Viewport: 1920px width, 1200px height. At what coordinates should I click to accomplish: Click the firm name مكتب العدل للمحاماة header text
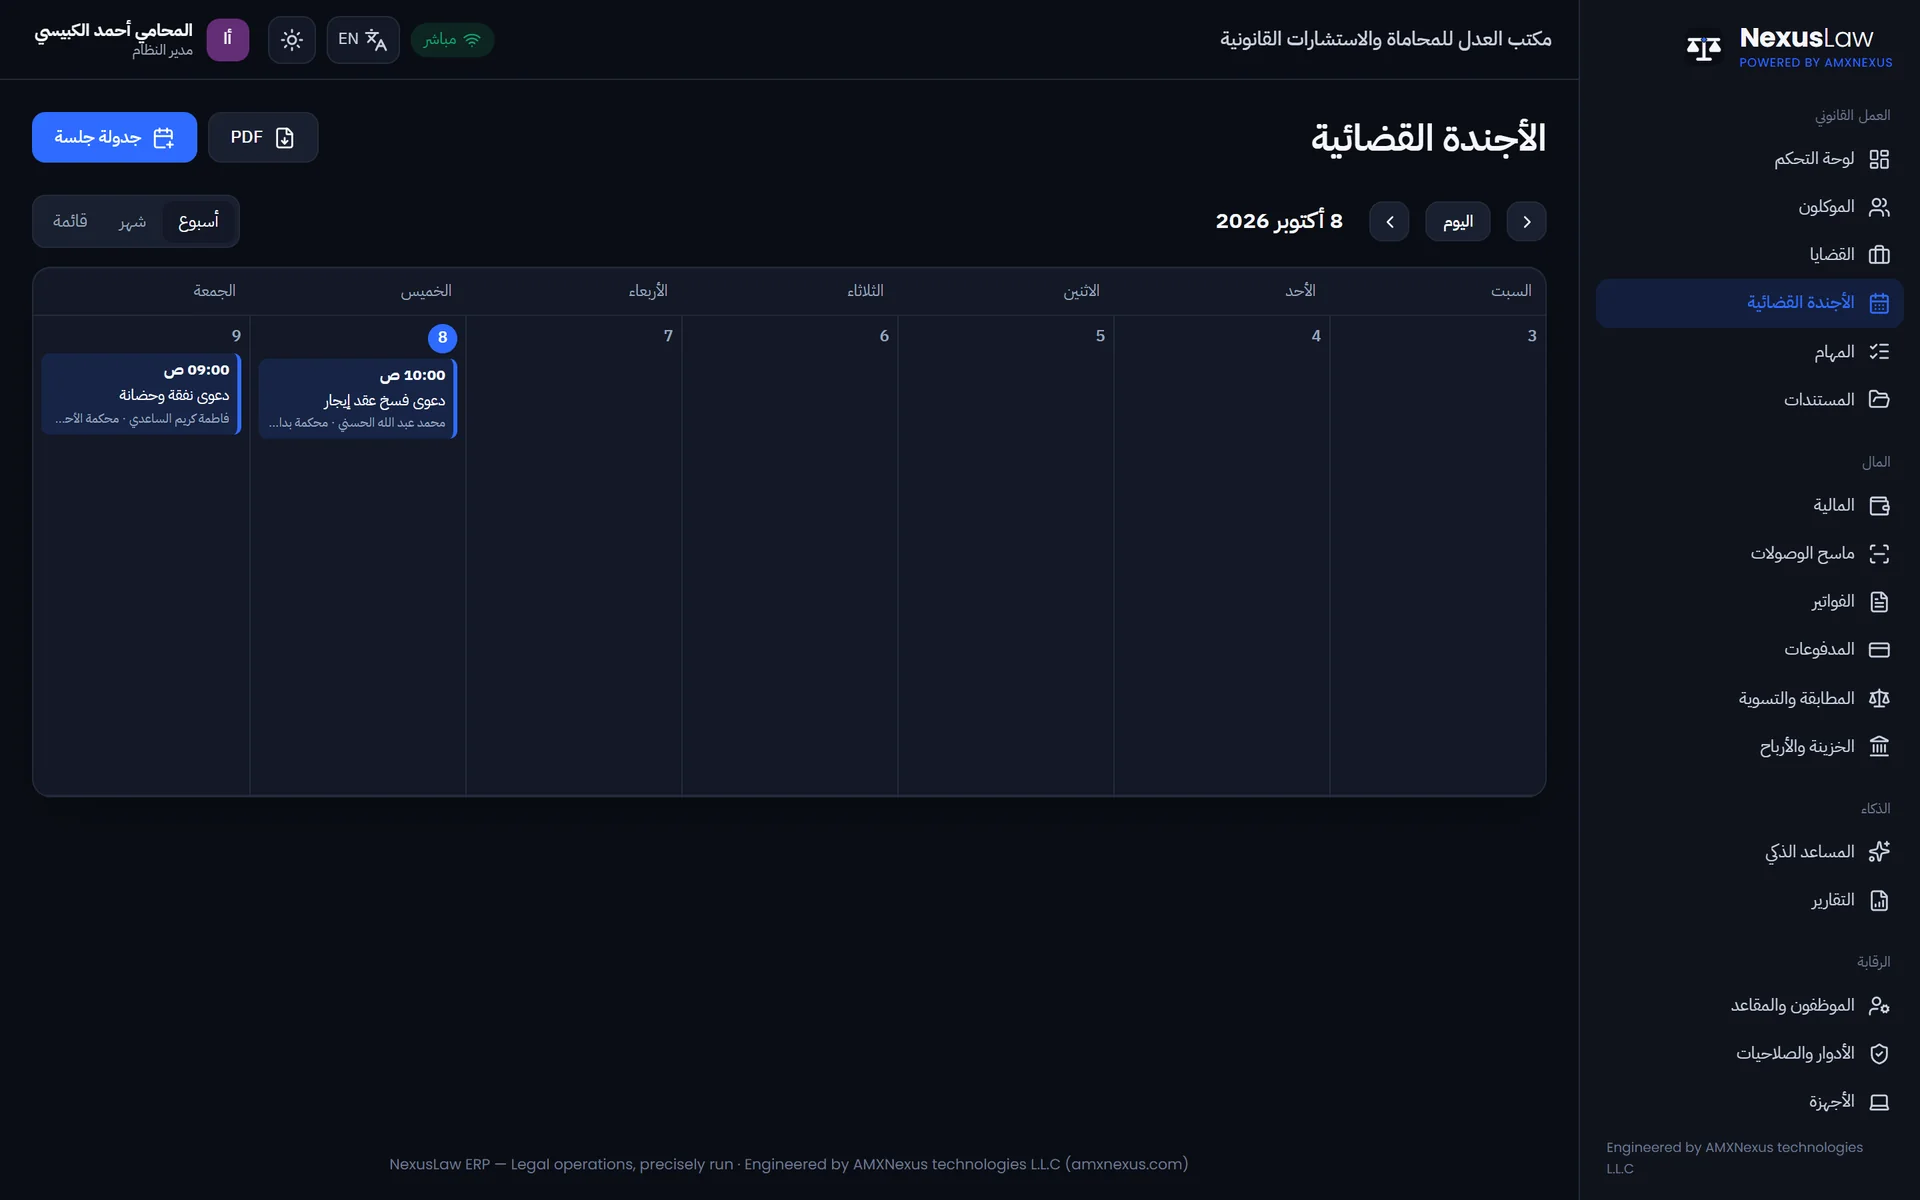pyautogui.click(x=1385, y=39)
